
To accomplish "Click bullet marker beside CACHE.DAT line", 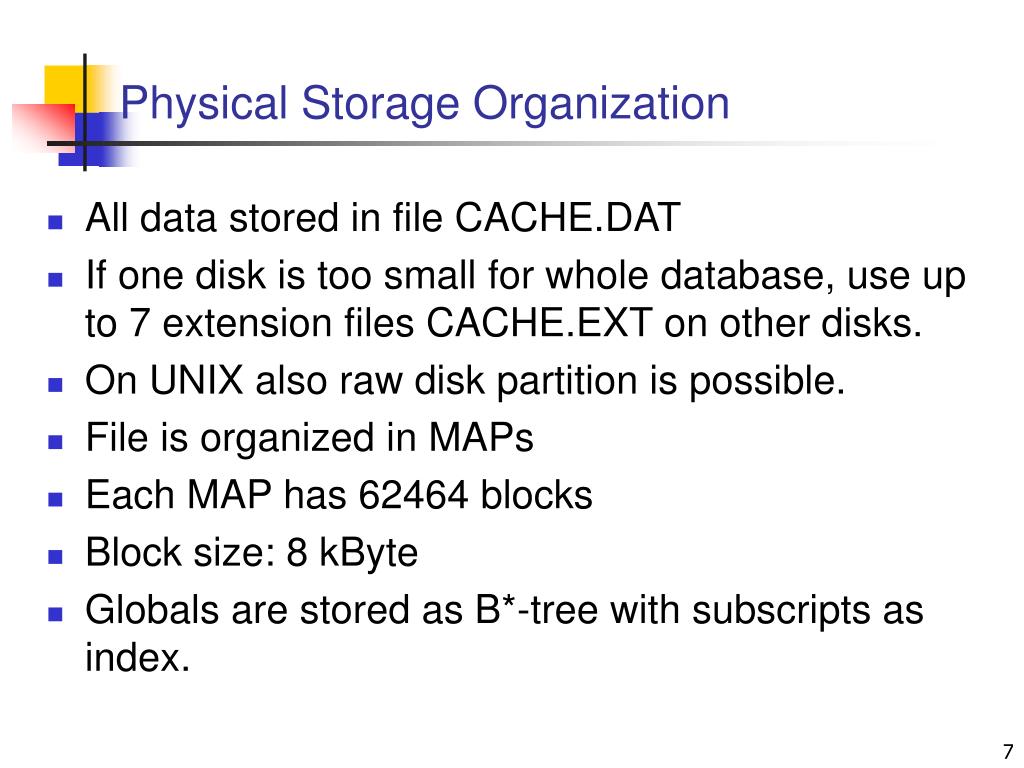I will point(56,222).
